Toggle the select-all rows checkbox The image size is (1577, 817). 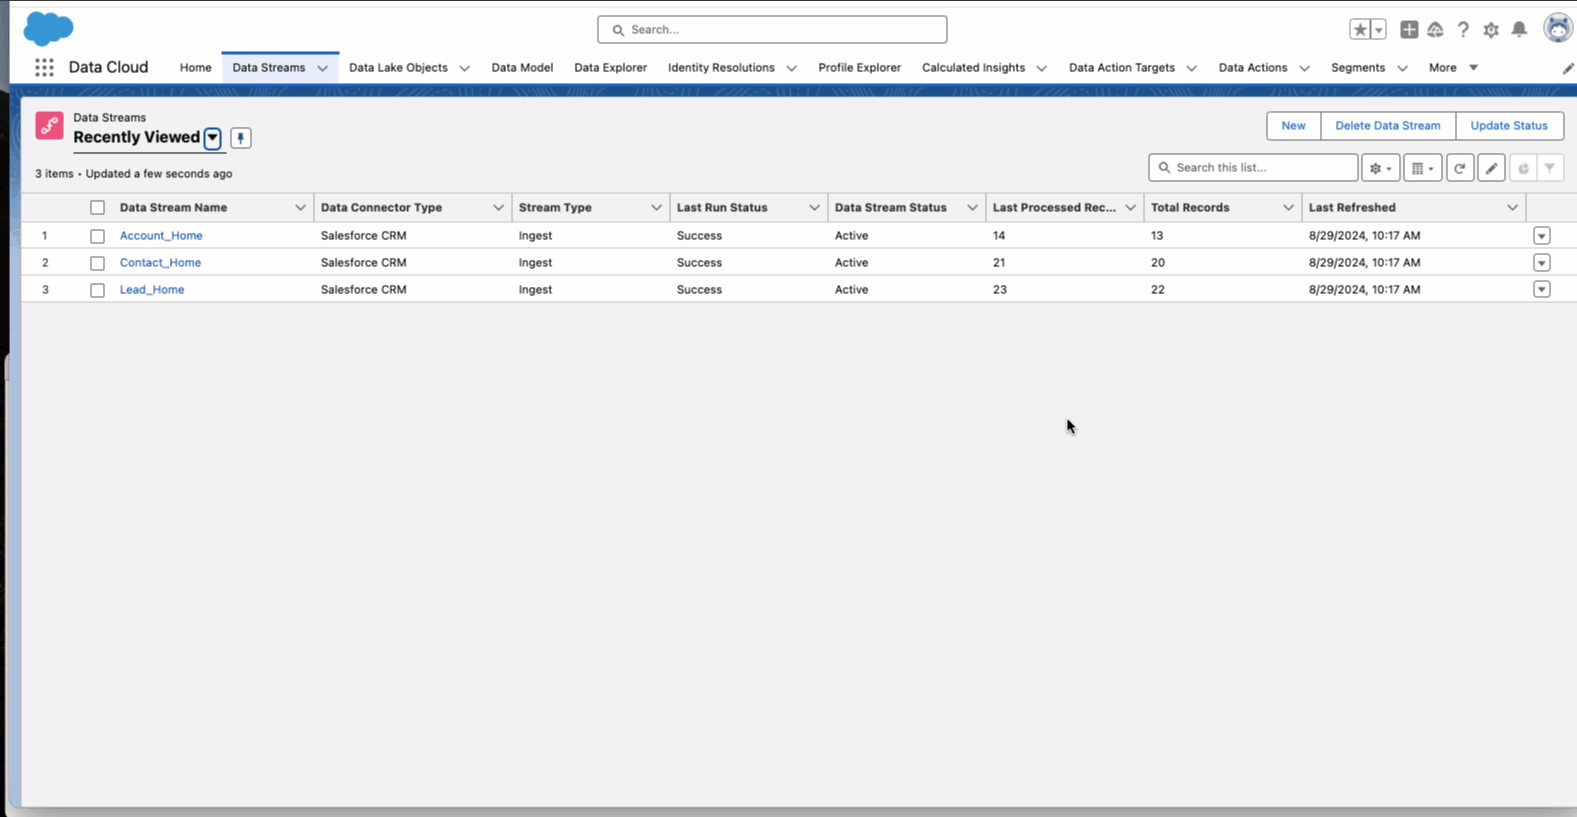coord(97,208)
